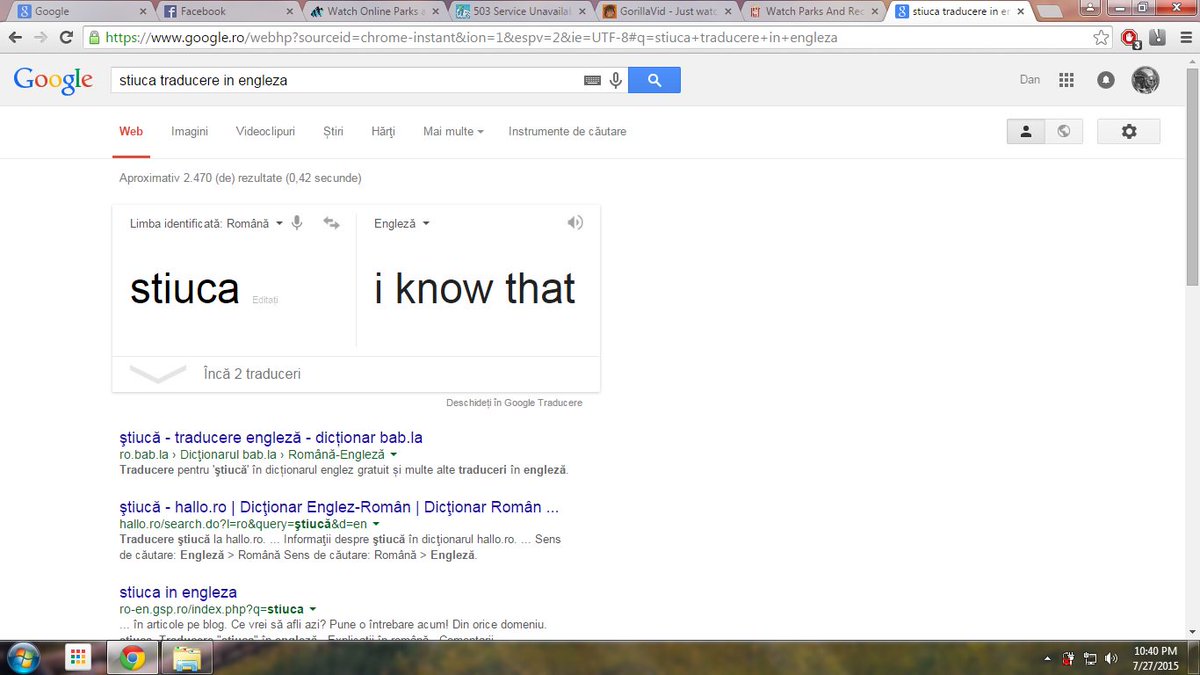Switch to Imagini tab

click(190, 131)
